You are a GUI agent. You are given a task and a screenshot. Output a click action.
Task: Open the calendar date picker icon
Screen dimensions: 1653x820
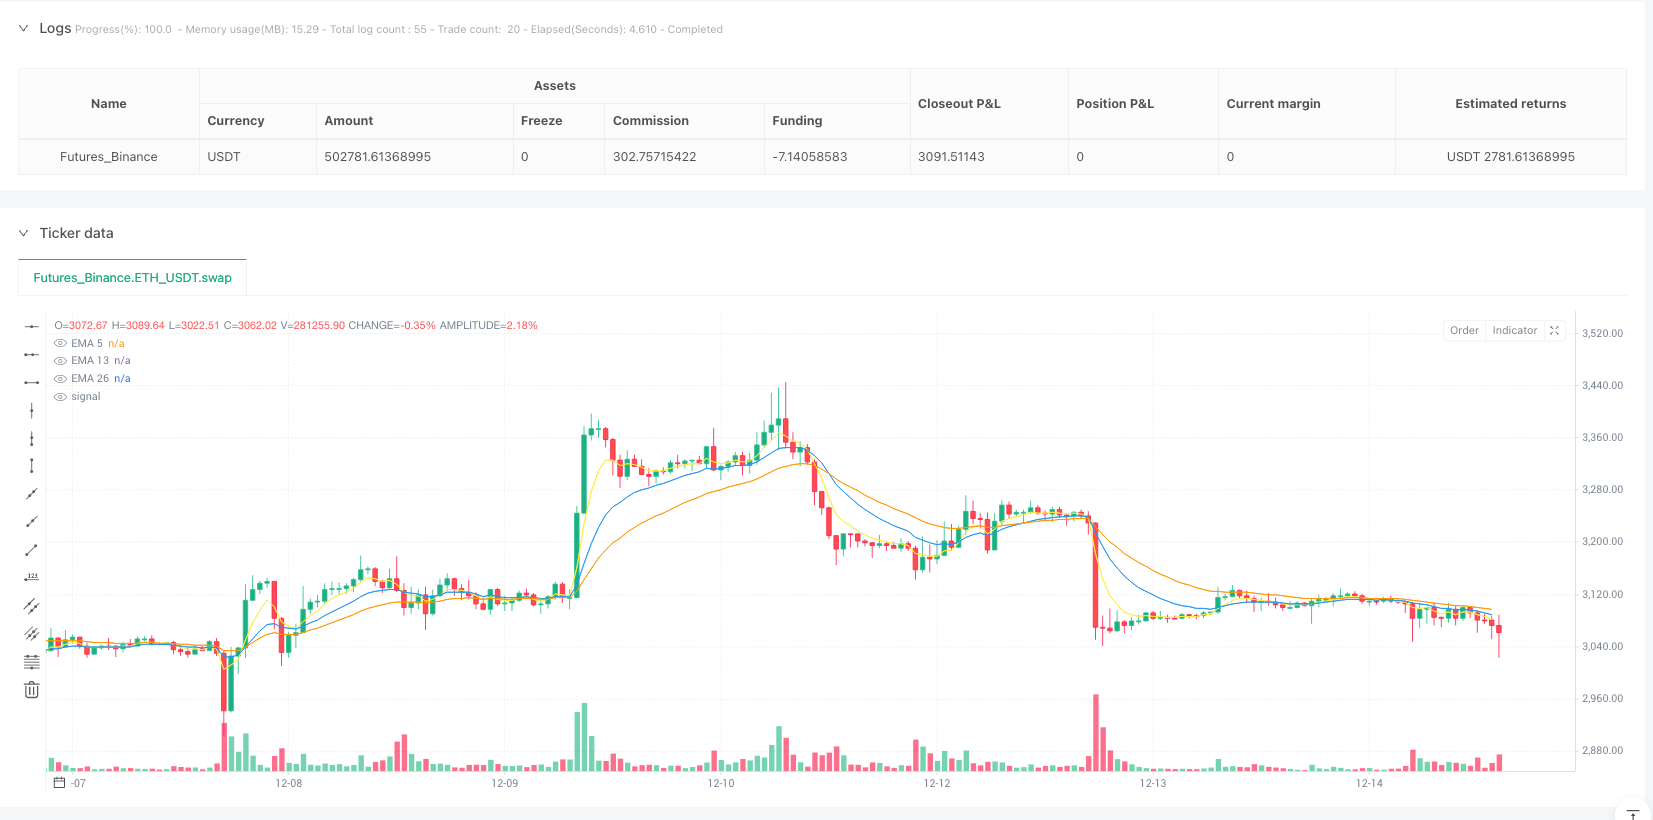pyautogui.click(x=59, y=783)
